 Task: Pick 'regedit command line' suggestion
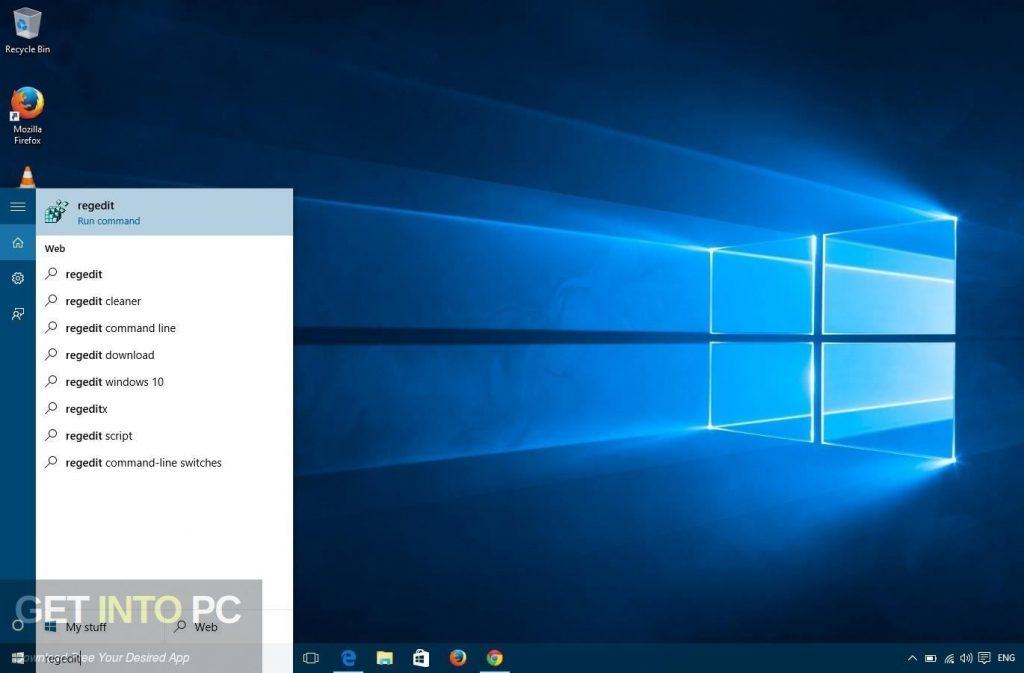165,328
